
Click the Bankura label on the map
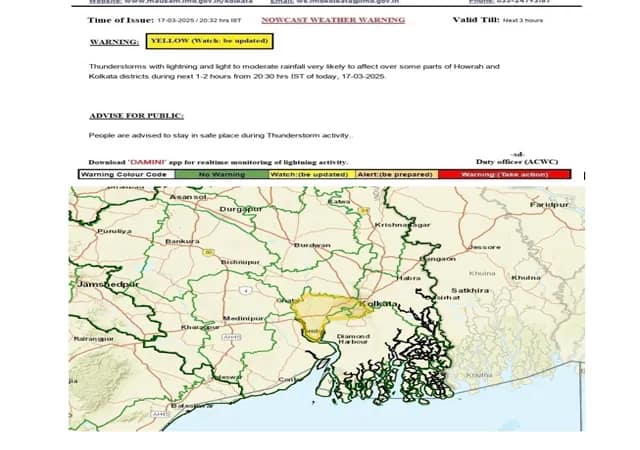pos(182,241)
